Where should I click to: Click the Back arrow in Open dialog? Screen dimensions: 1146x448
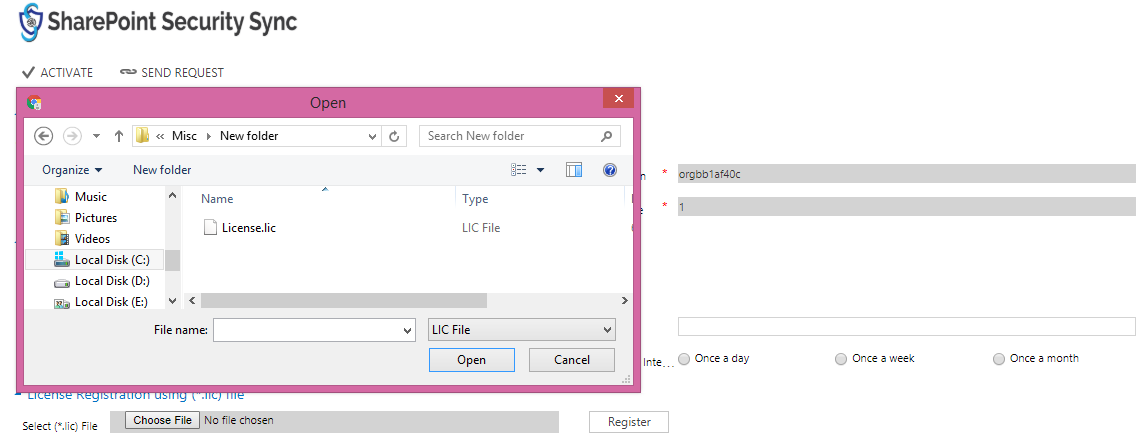point(44,136)
